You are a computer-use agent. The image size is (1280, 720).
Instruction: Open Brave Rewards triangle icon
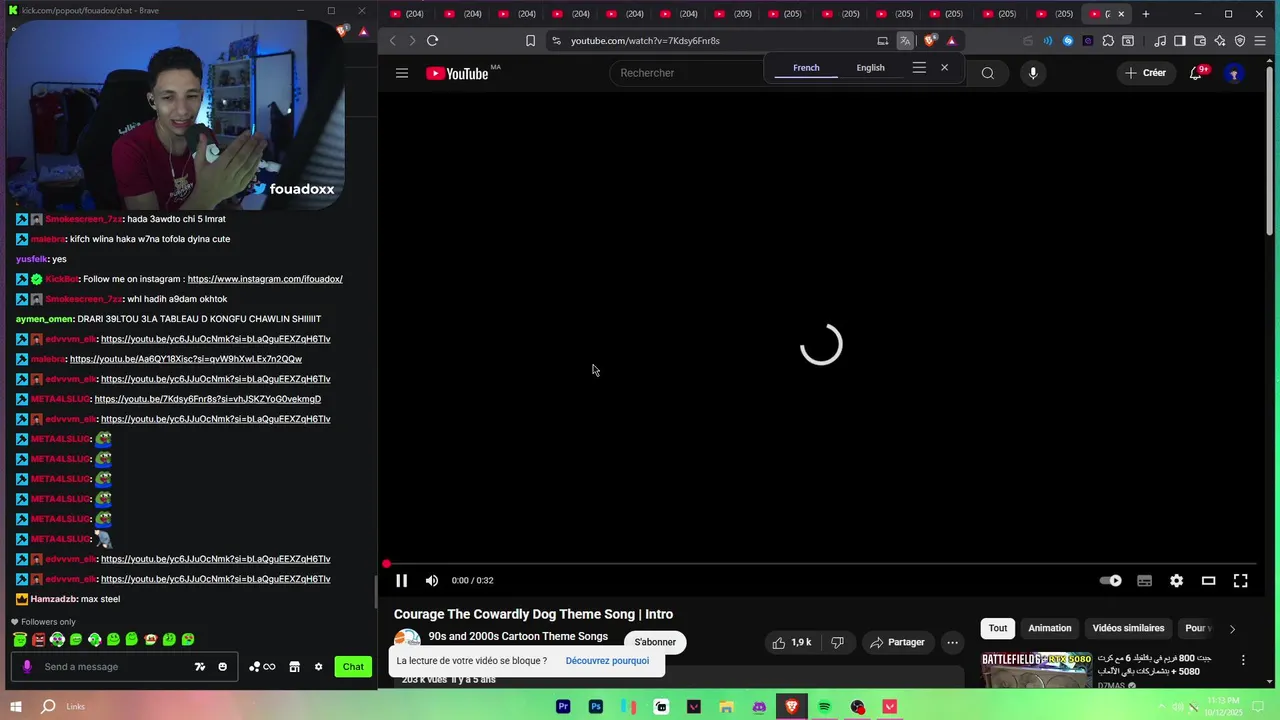(951, 41)
